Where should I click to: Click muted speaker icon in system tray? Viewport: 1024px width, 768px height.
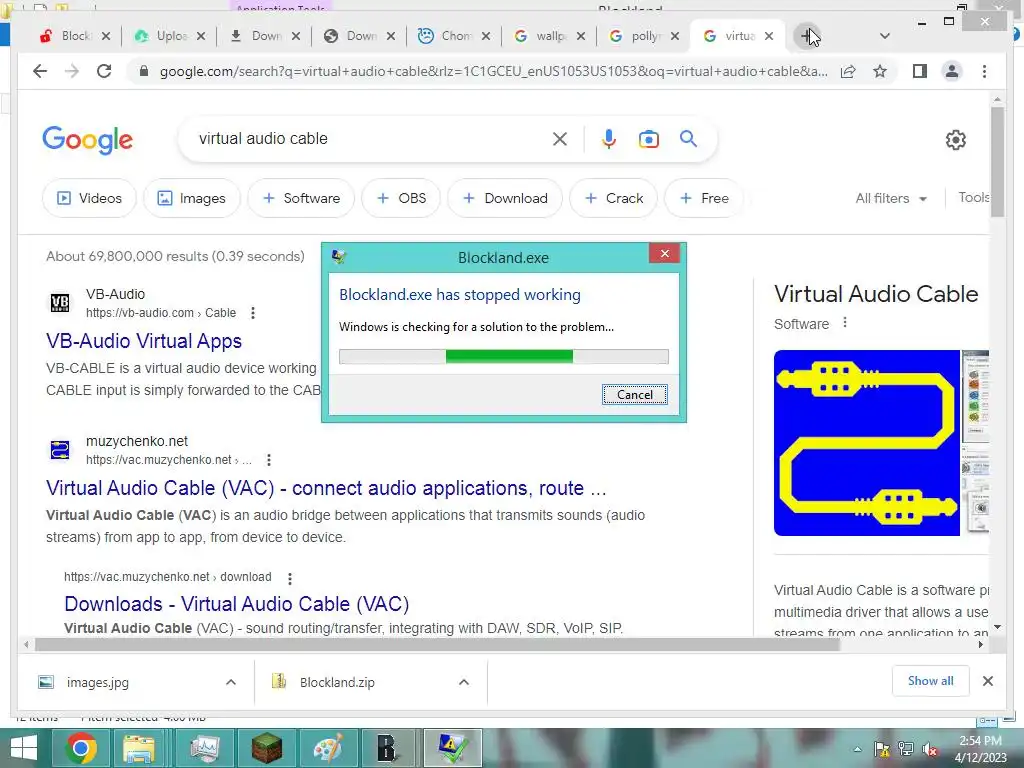point(930,750)
